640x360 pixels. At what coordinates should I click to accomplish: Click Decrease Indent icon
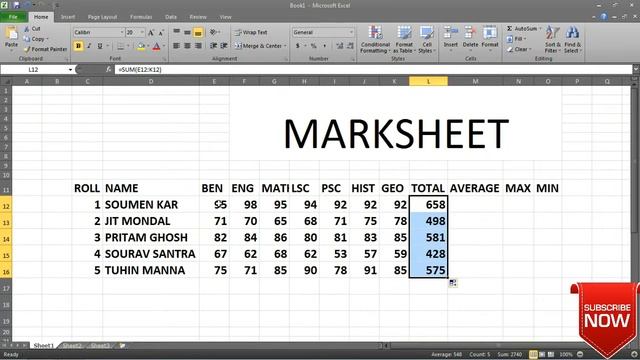coord(213,46)
